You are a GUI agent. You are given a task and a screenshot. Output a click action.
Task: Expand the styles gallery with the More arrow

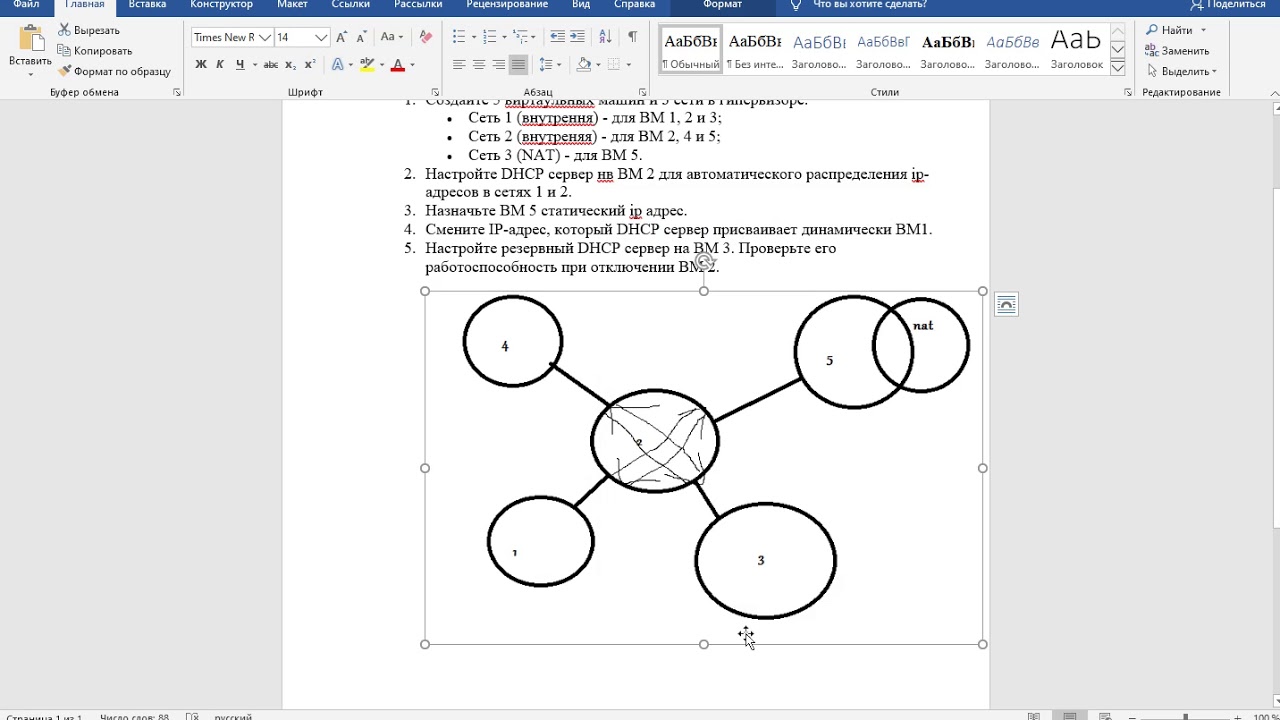(1118, 68)
